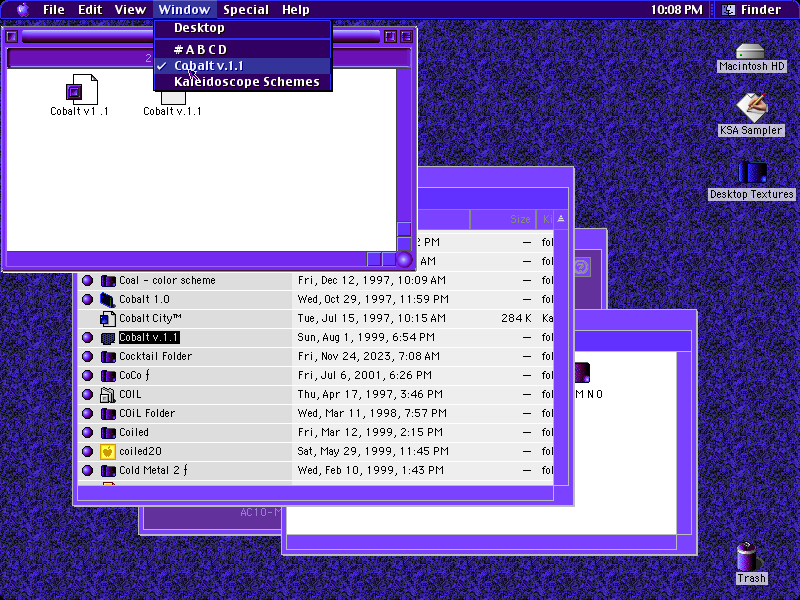Select the Macintosh HD drive icon

point(751,51)
